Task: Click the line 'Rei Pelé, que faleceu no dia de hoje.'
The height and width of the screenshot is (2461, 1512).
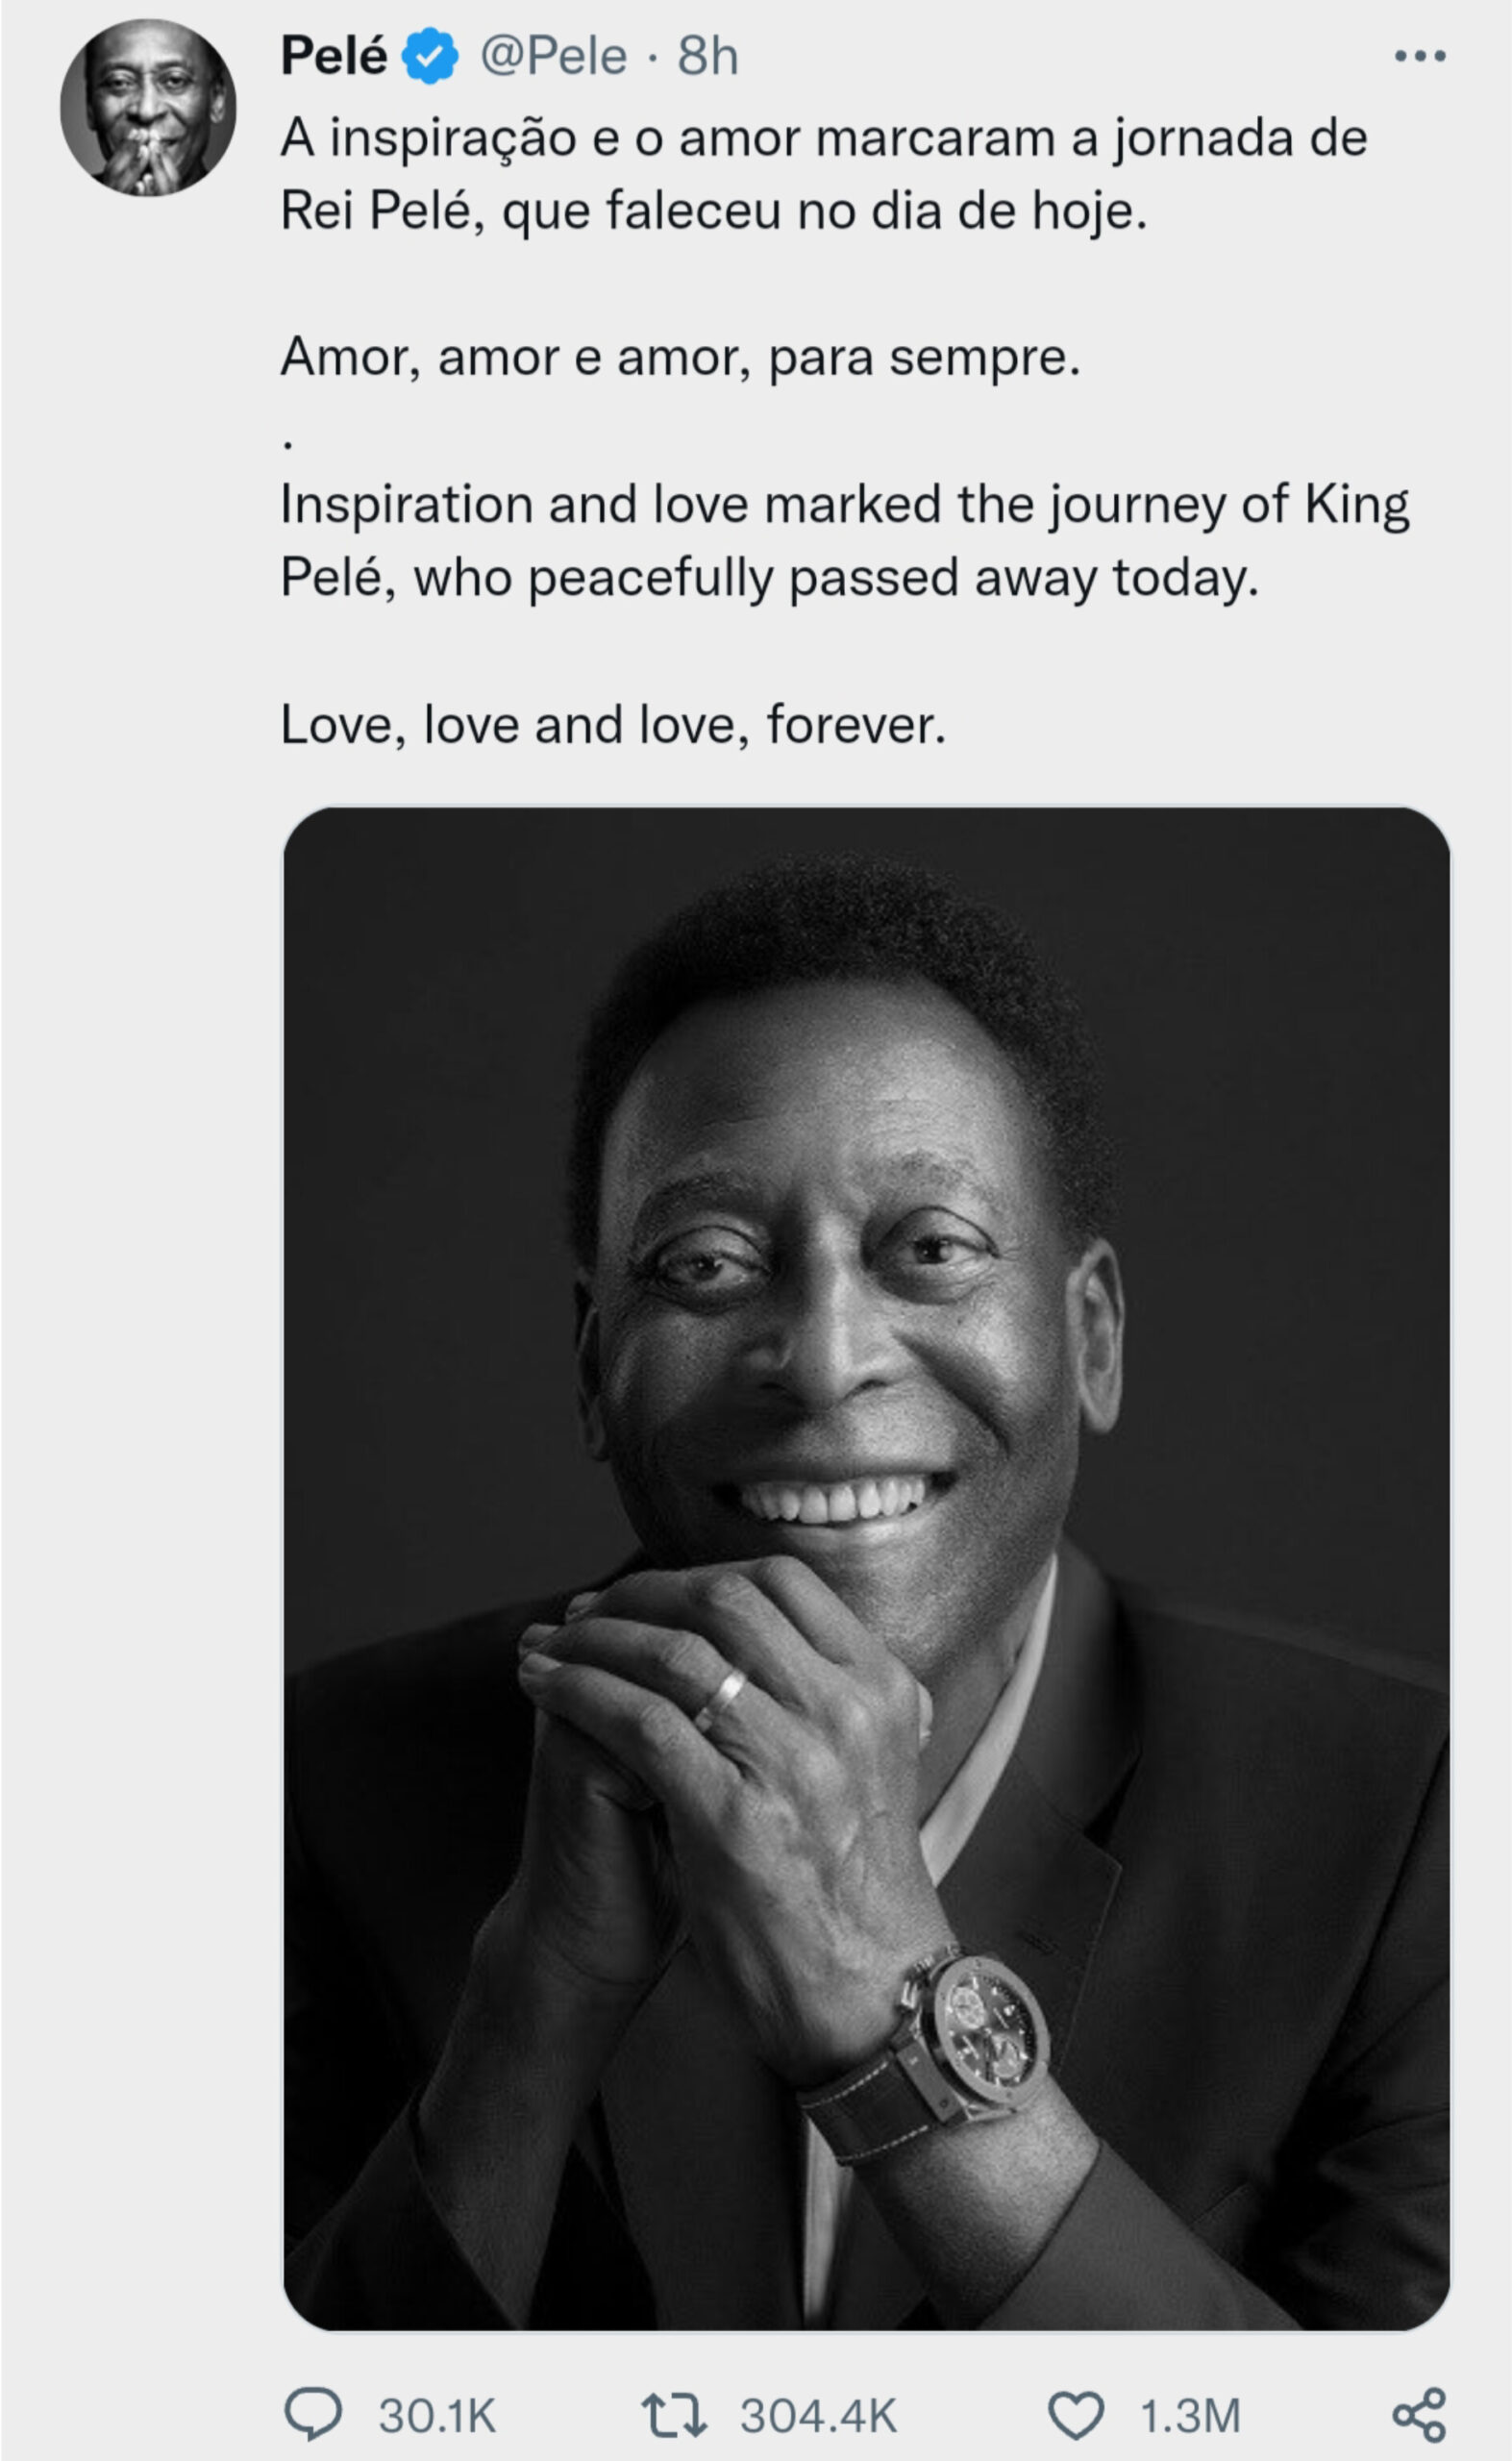Action: tap(713, 211)
